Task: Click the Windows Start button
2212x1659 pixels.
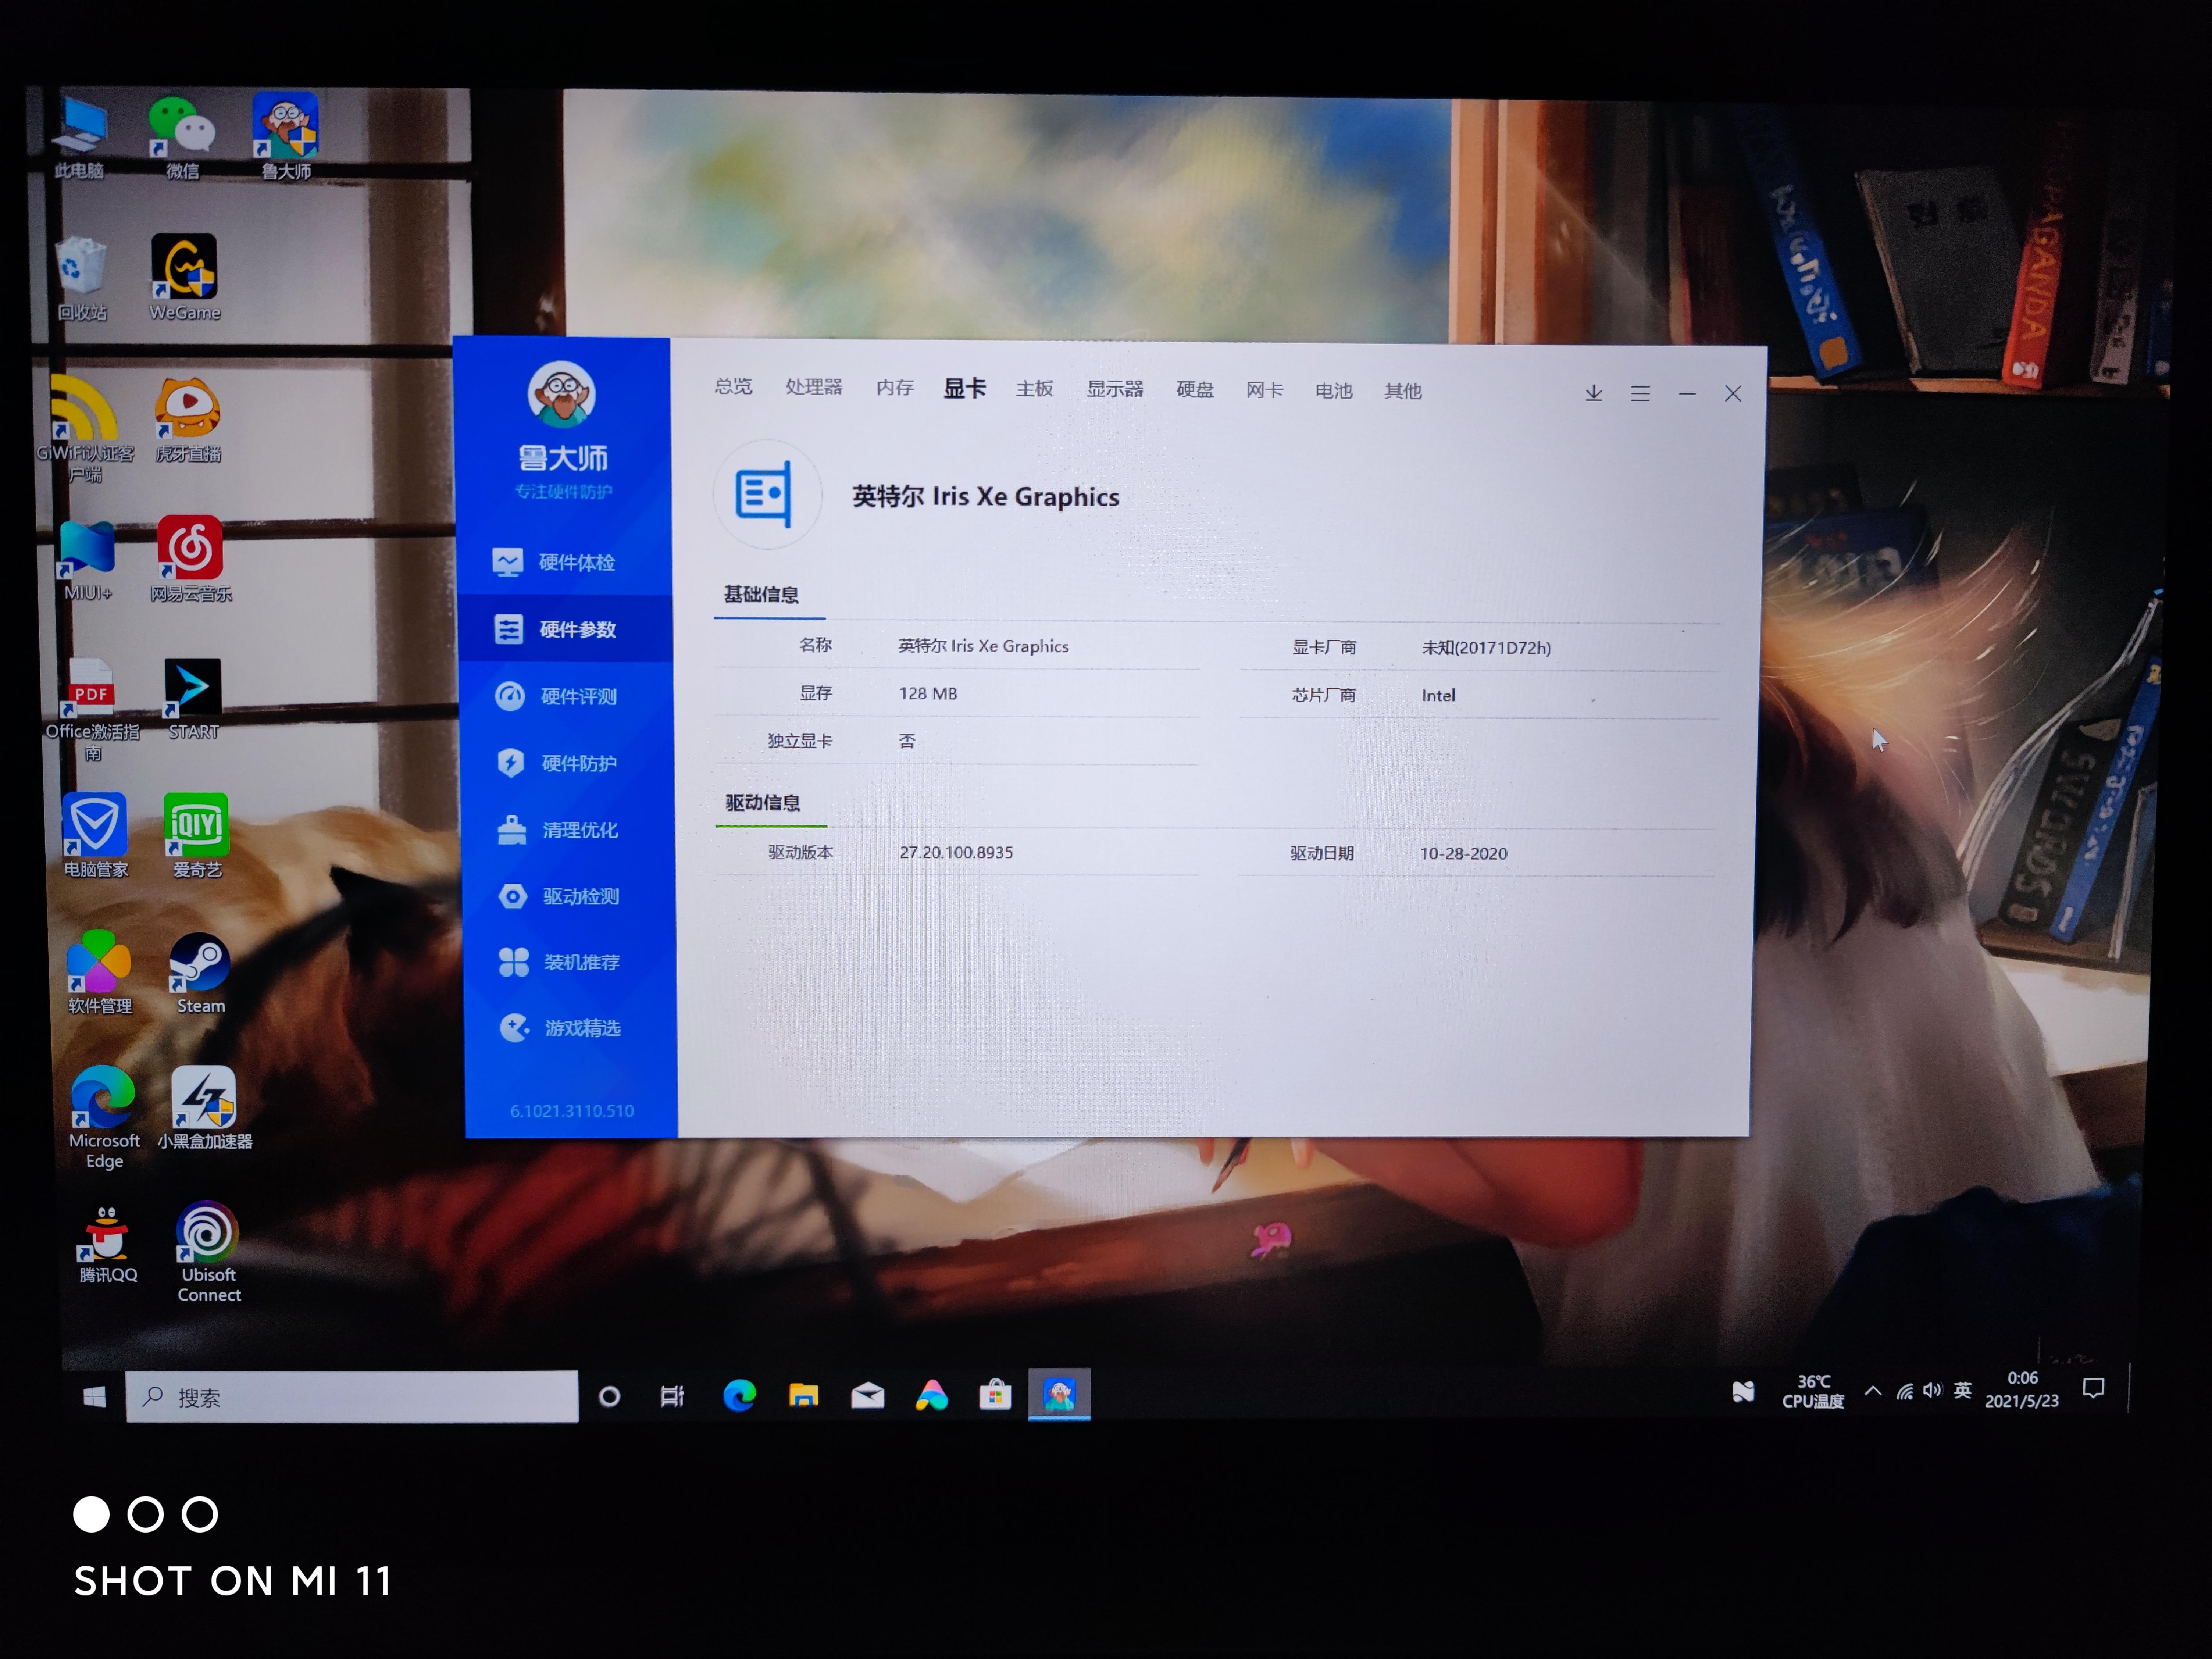Action: coord(94,1396)
